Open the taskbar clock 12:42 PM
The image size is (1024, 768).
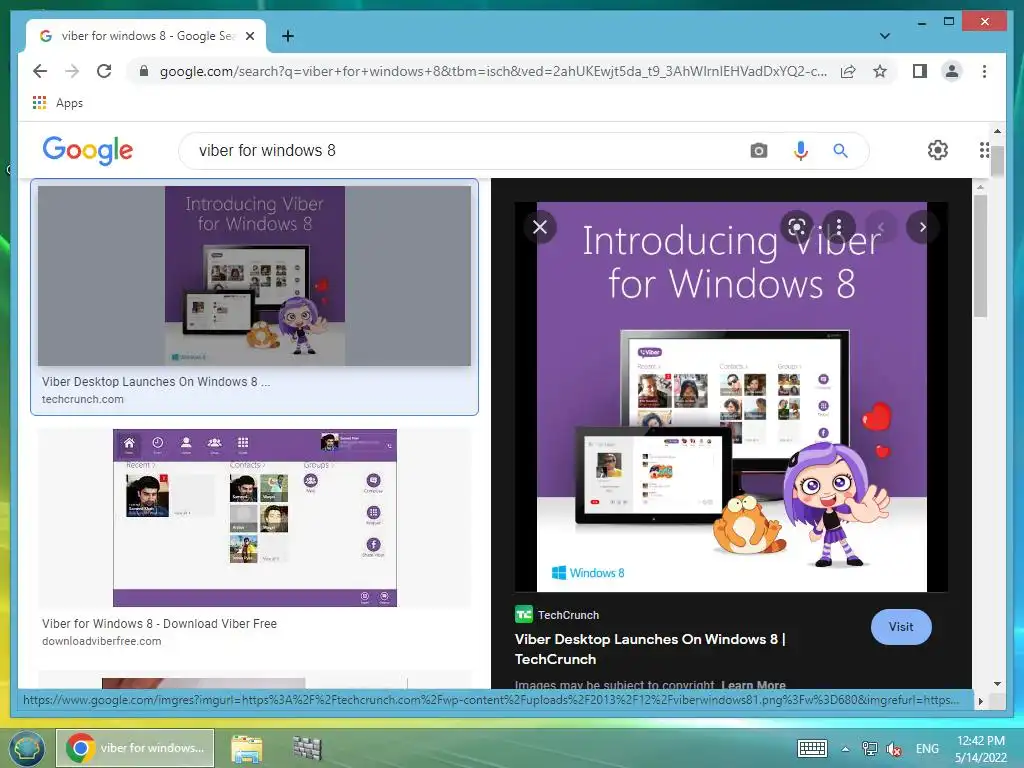click(x=981, y=749)
